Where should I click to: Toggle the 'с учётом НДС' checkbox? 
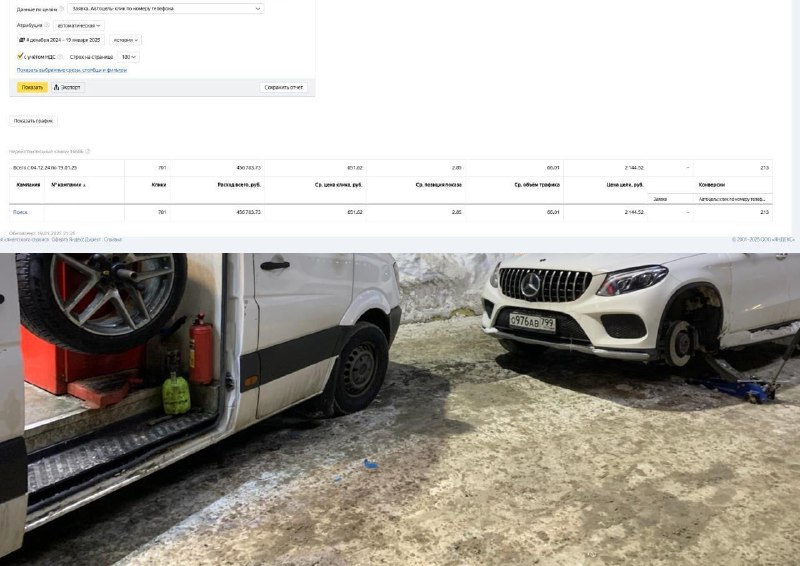20,56
